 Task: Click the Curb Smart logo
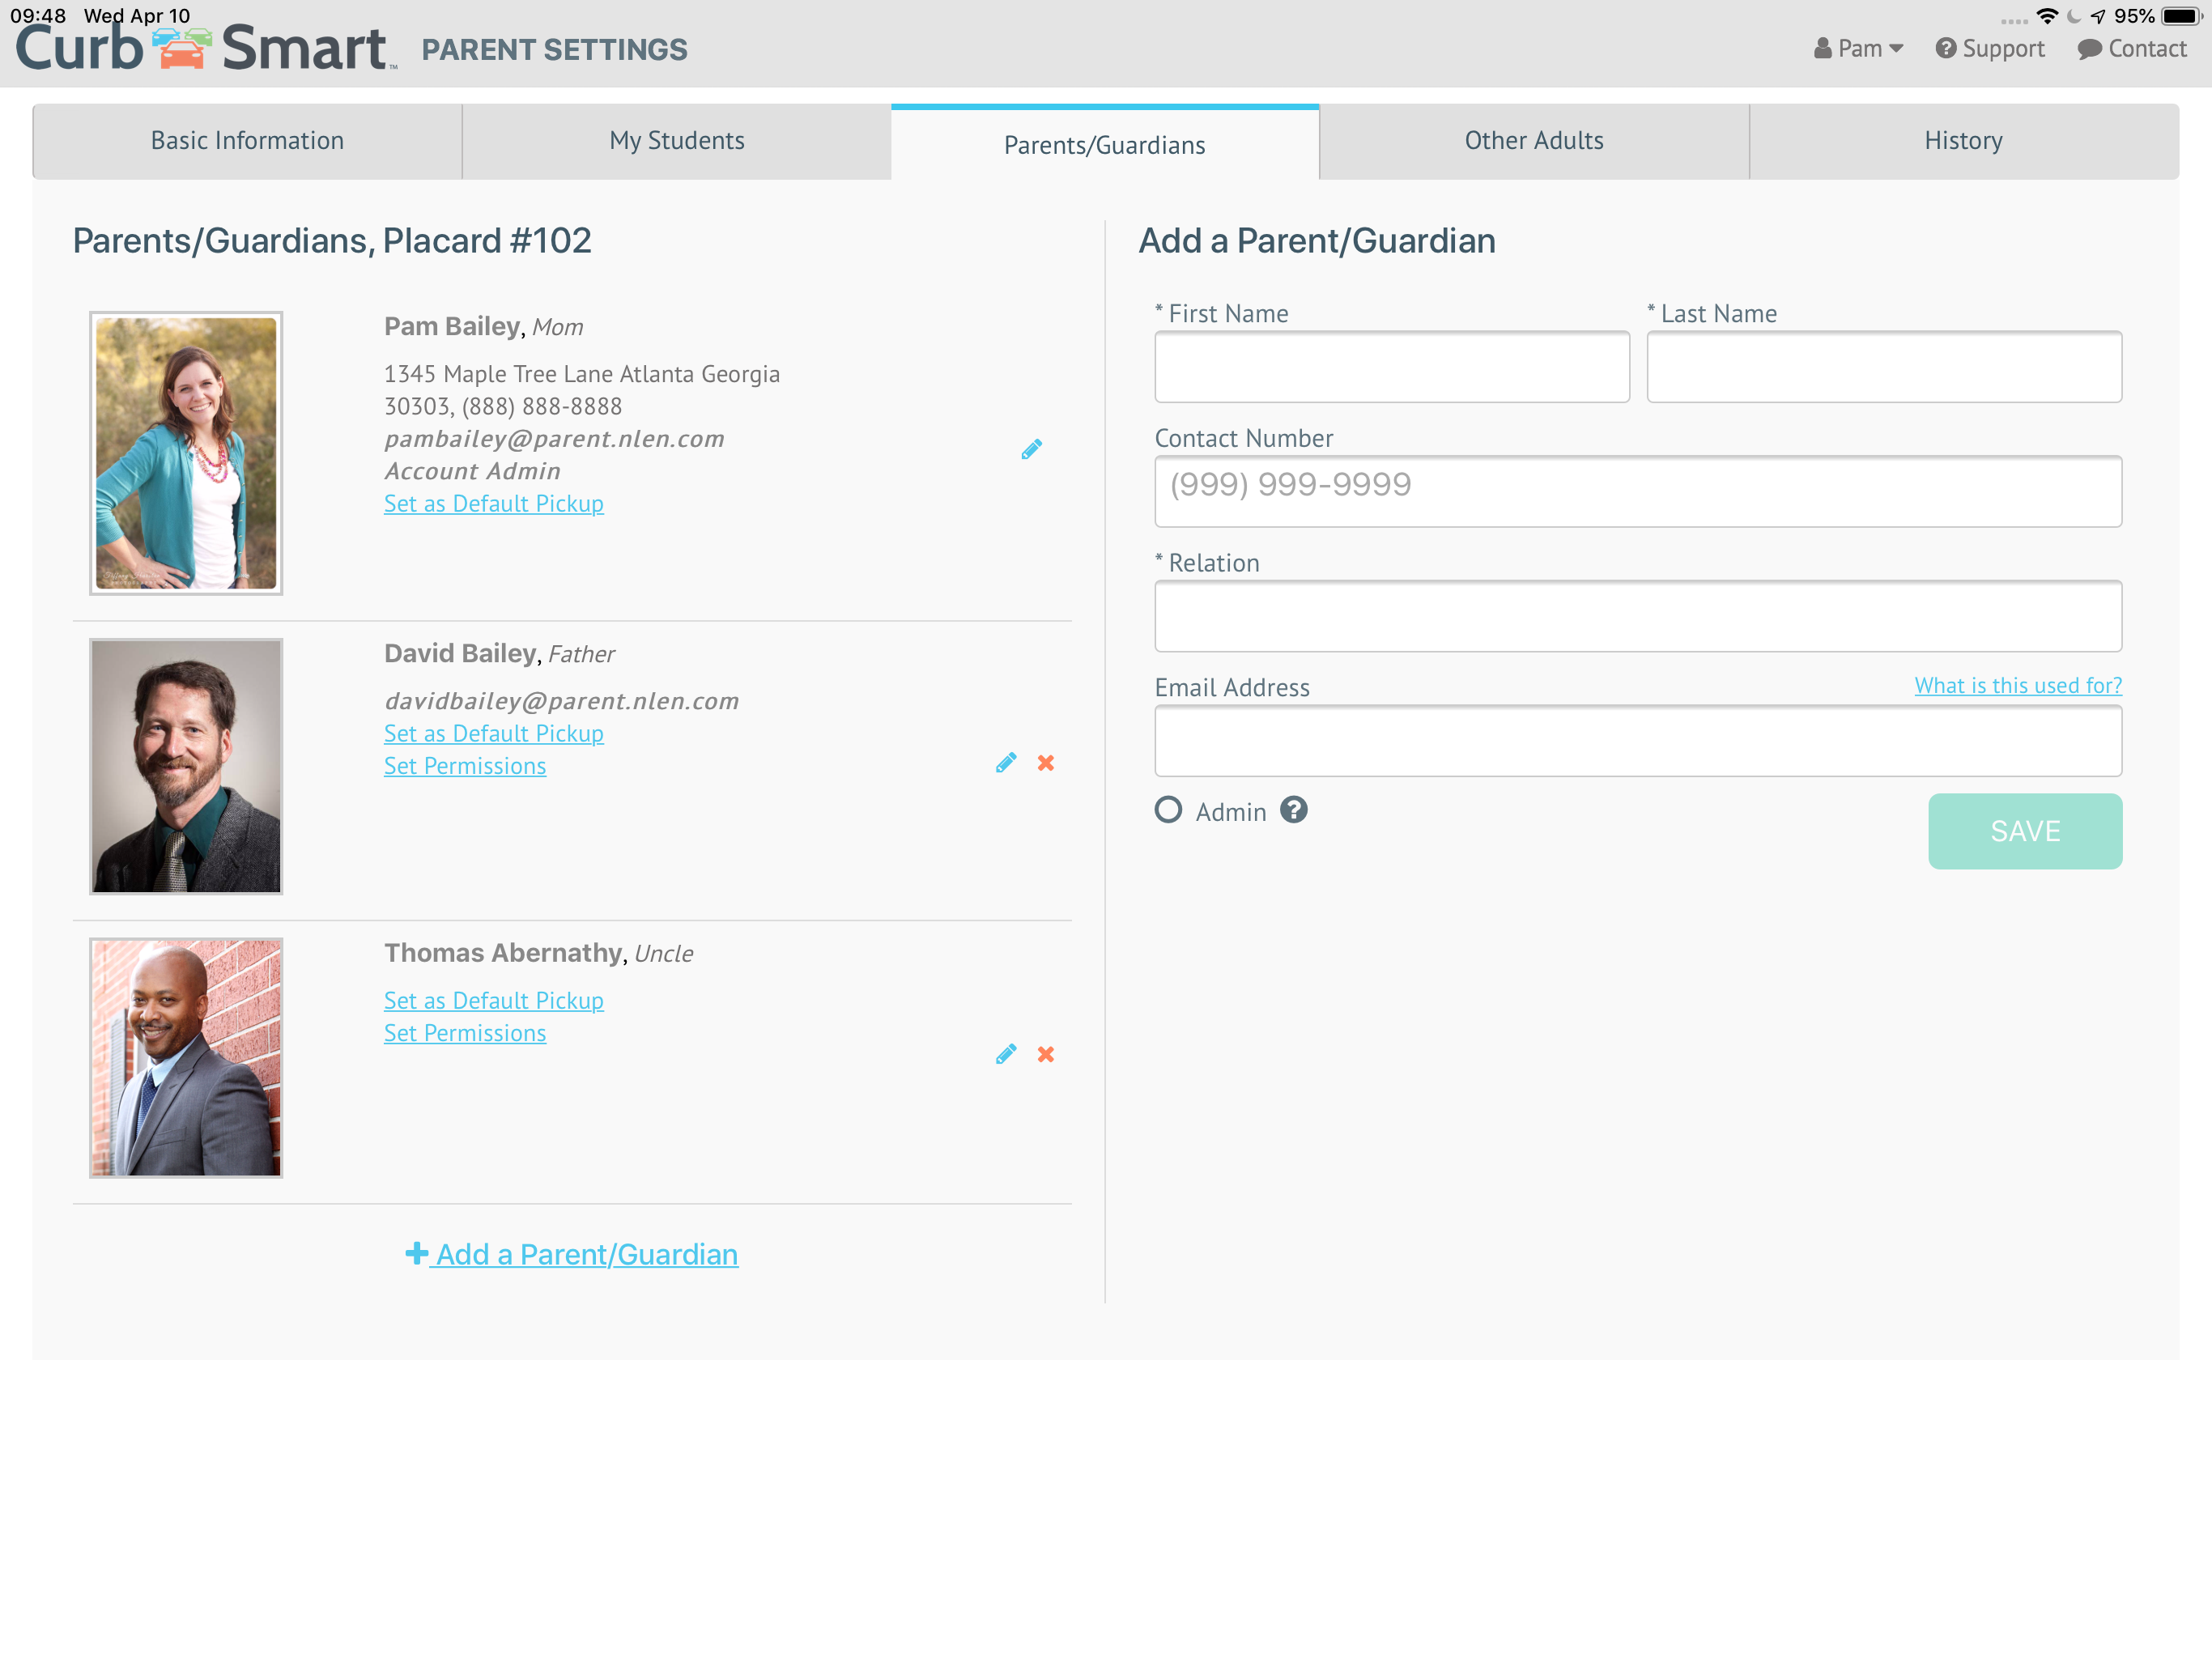point(205,48)
